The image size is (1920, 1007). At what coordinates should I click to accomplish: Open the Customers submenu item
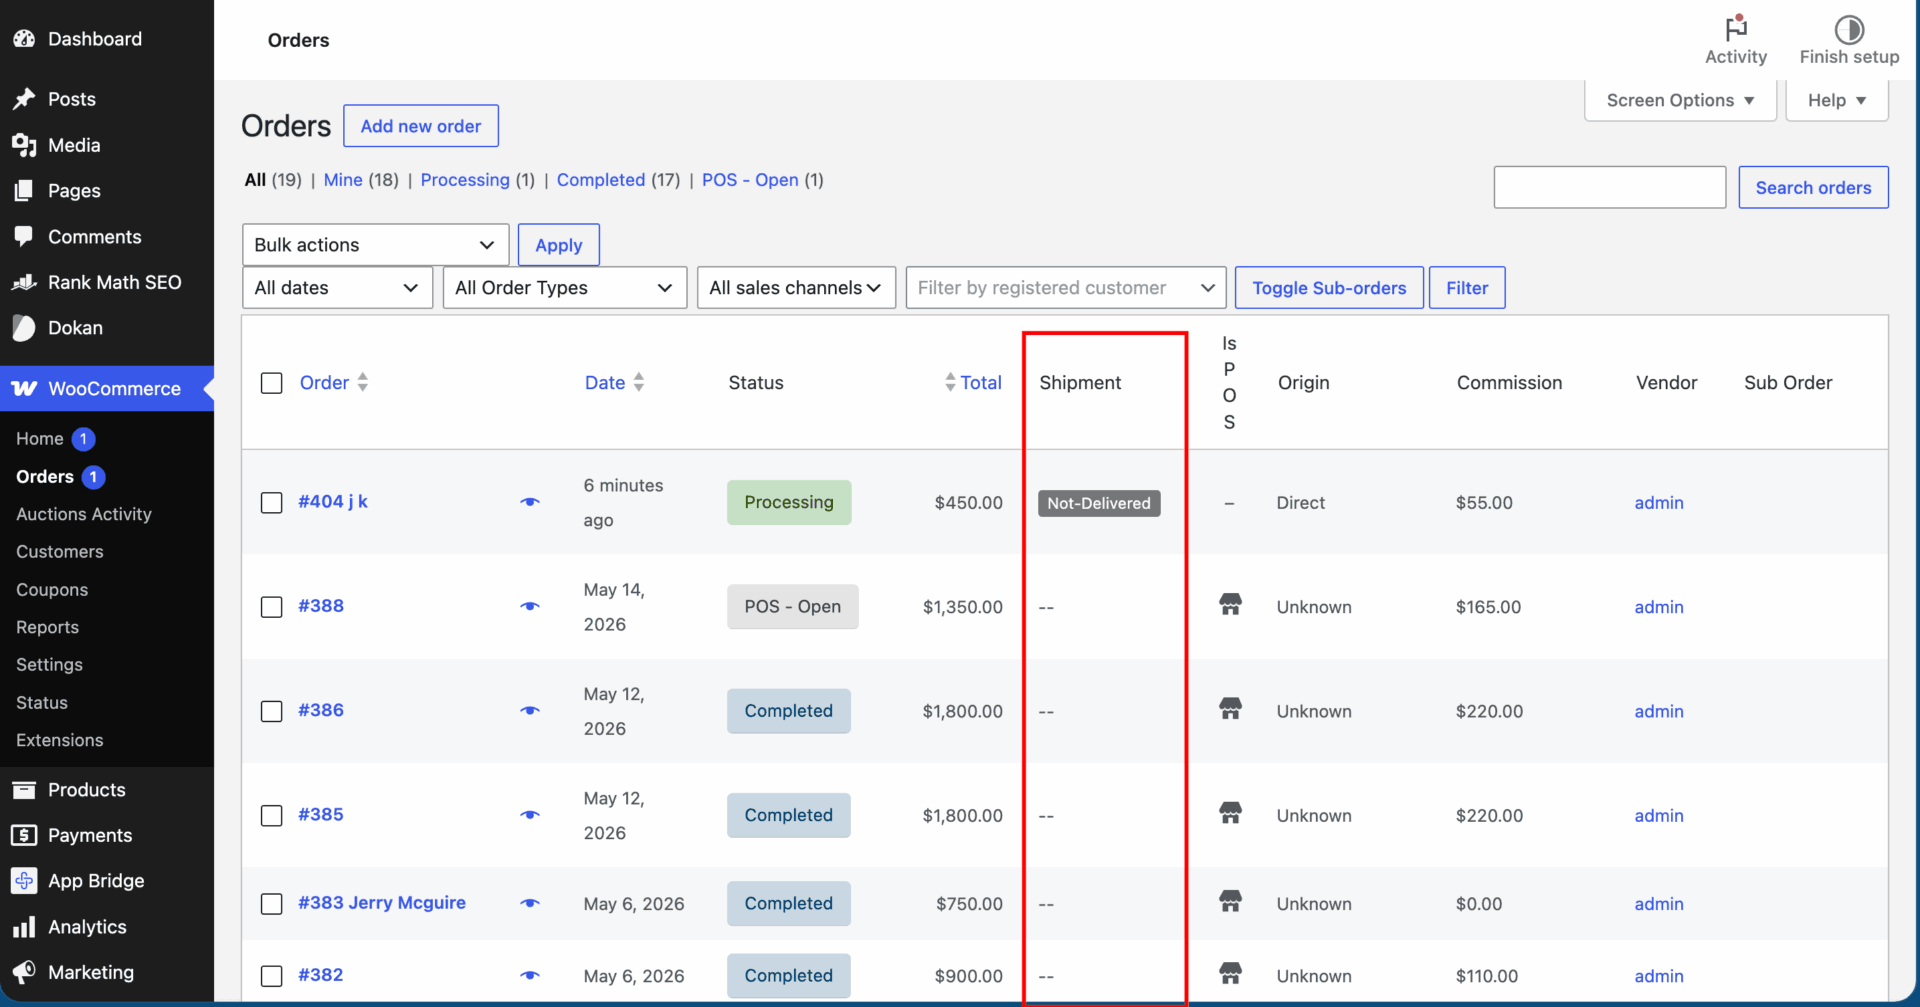[60, 552]
